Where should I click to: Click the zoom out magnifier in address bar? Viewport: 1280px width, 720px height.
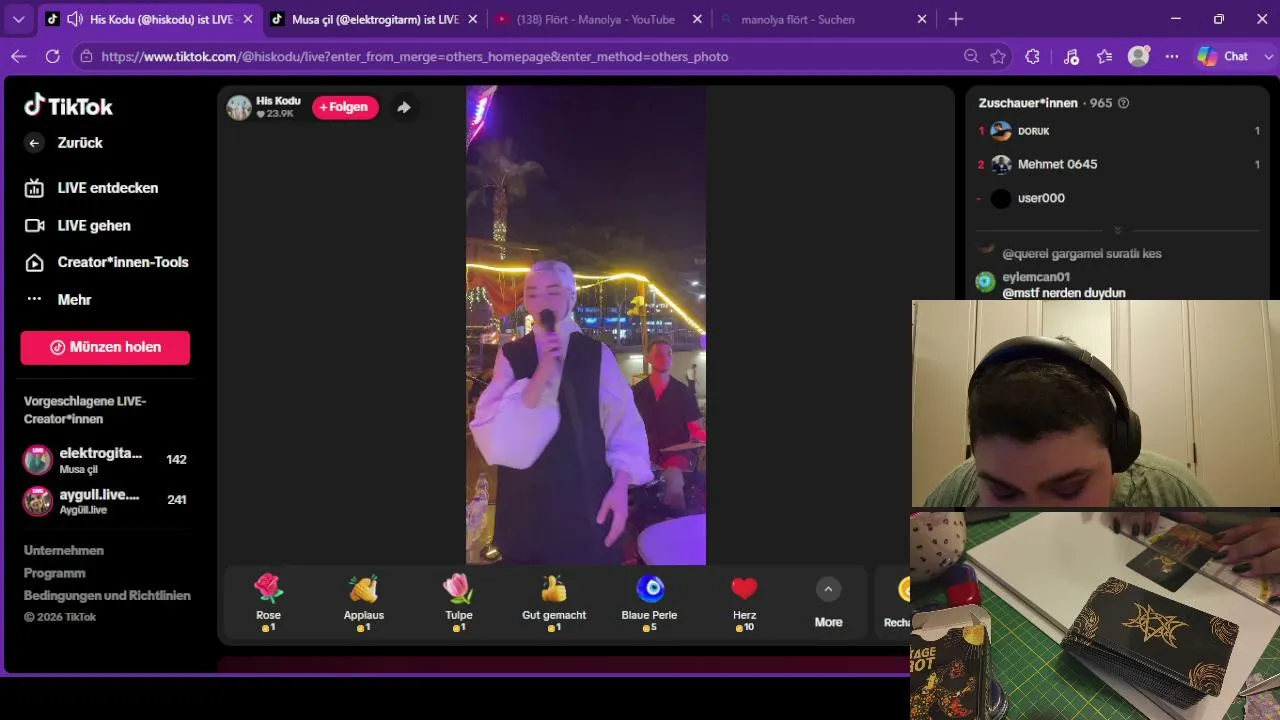(971, 57)
